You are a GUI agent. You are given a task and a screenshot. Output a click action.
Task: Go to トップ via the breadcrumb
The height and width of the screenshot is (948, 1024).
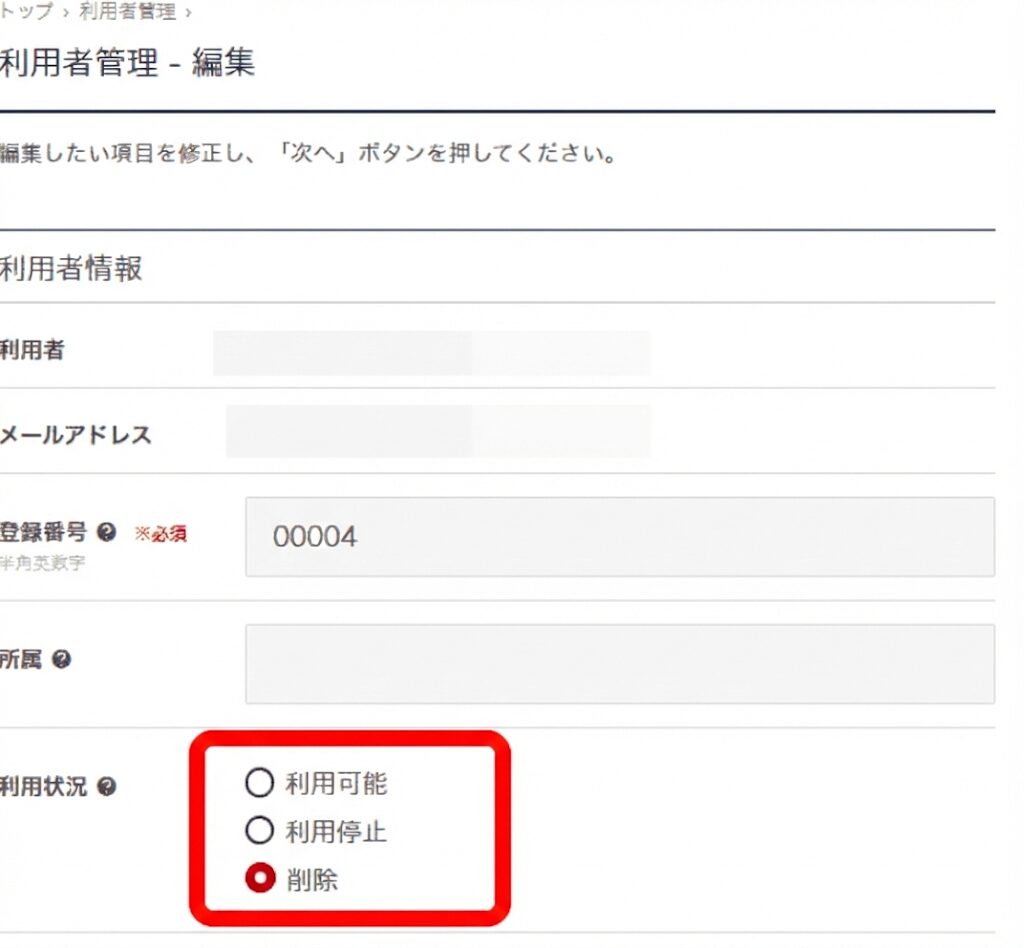click(x=26, y=12)
